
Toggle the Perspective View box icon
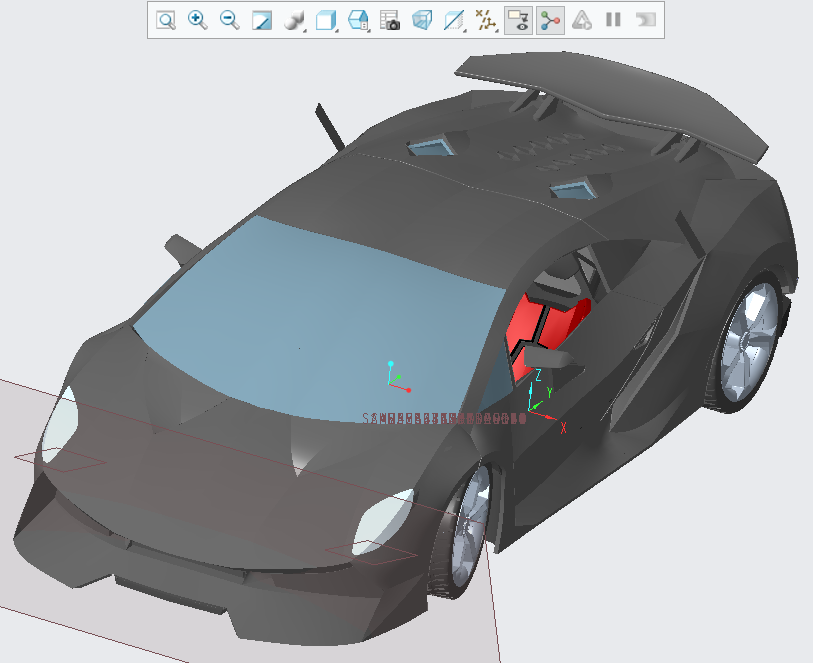[422, 20]
